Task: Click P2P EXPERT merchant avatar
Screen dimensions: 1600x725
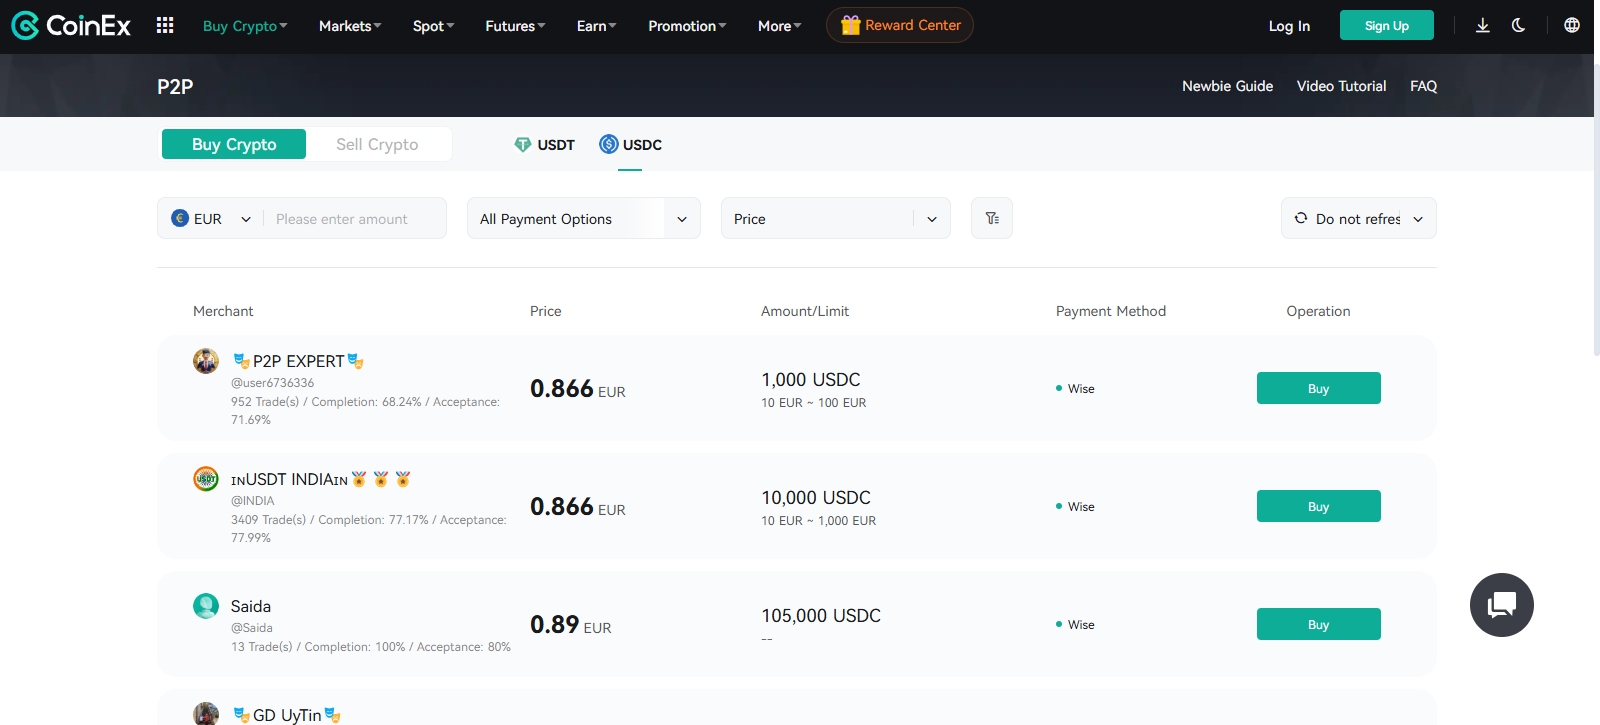Action: [206, 361]
